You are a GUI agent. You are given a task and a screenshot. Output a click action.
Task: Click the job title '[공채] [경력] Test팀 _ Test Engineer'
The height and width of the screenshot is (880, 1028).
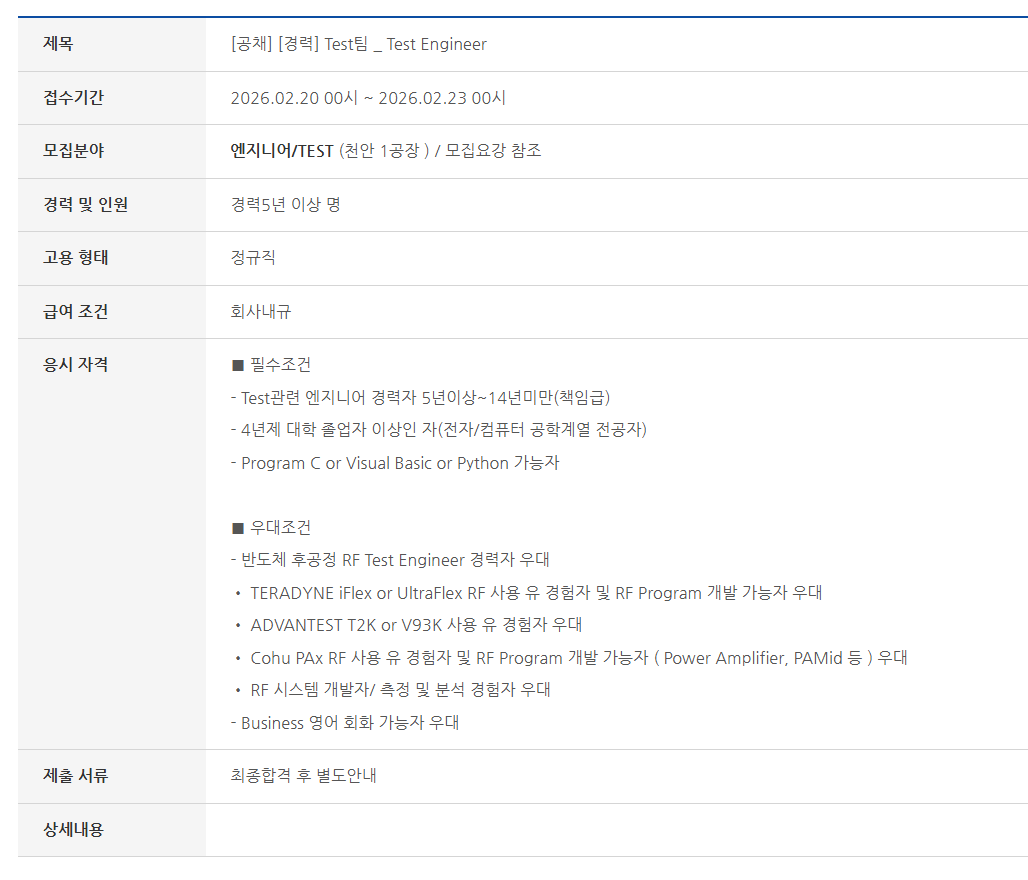(x=358, y=44)
